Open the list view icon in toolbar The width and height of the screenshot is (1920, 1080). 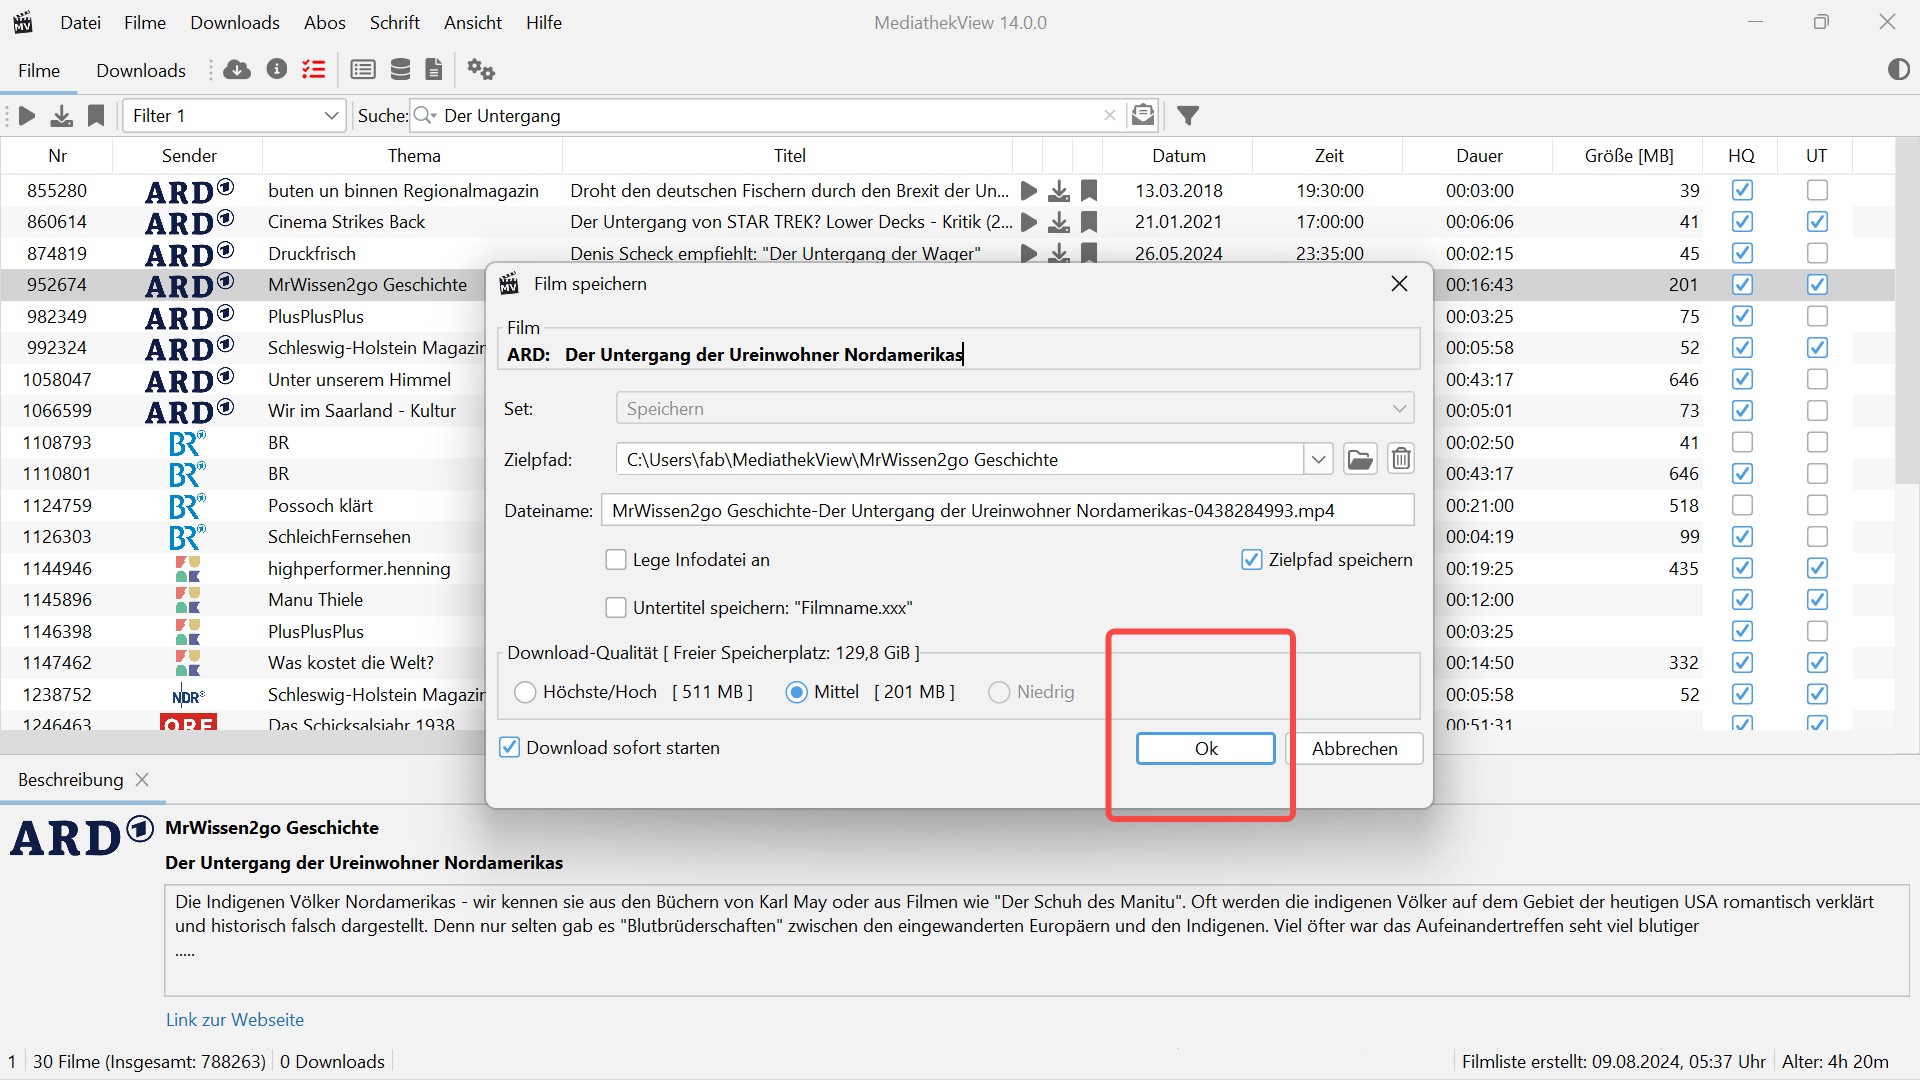[x=363, y=69]
